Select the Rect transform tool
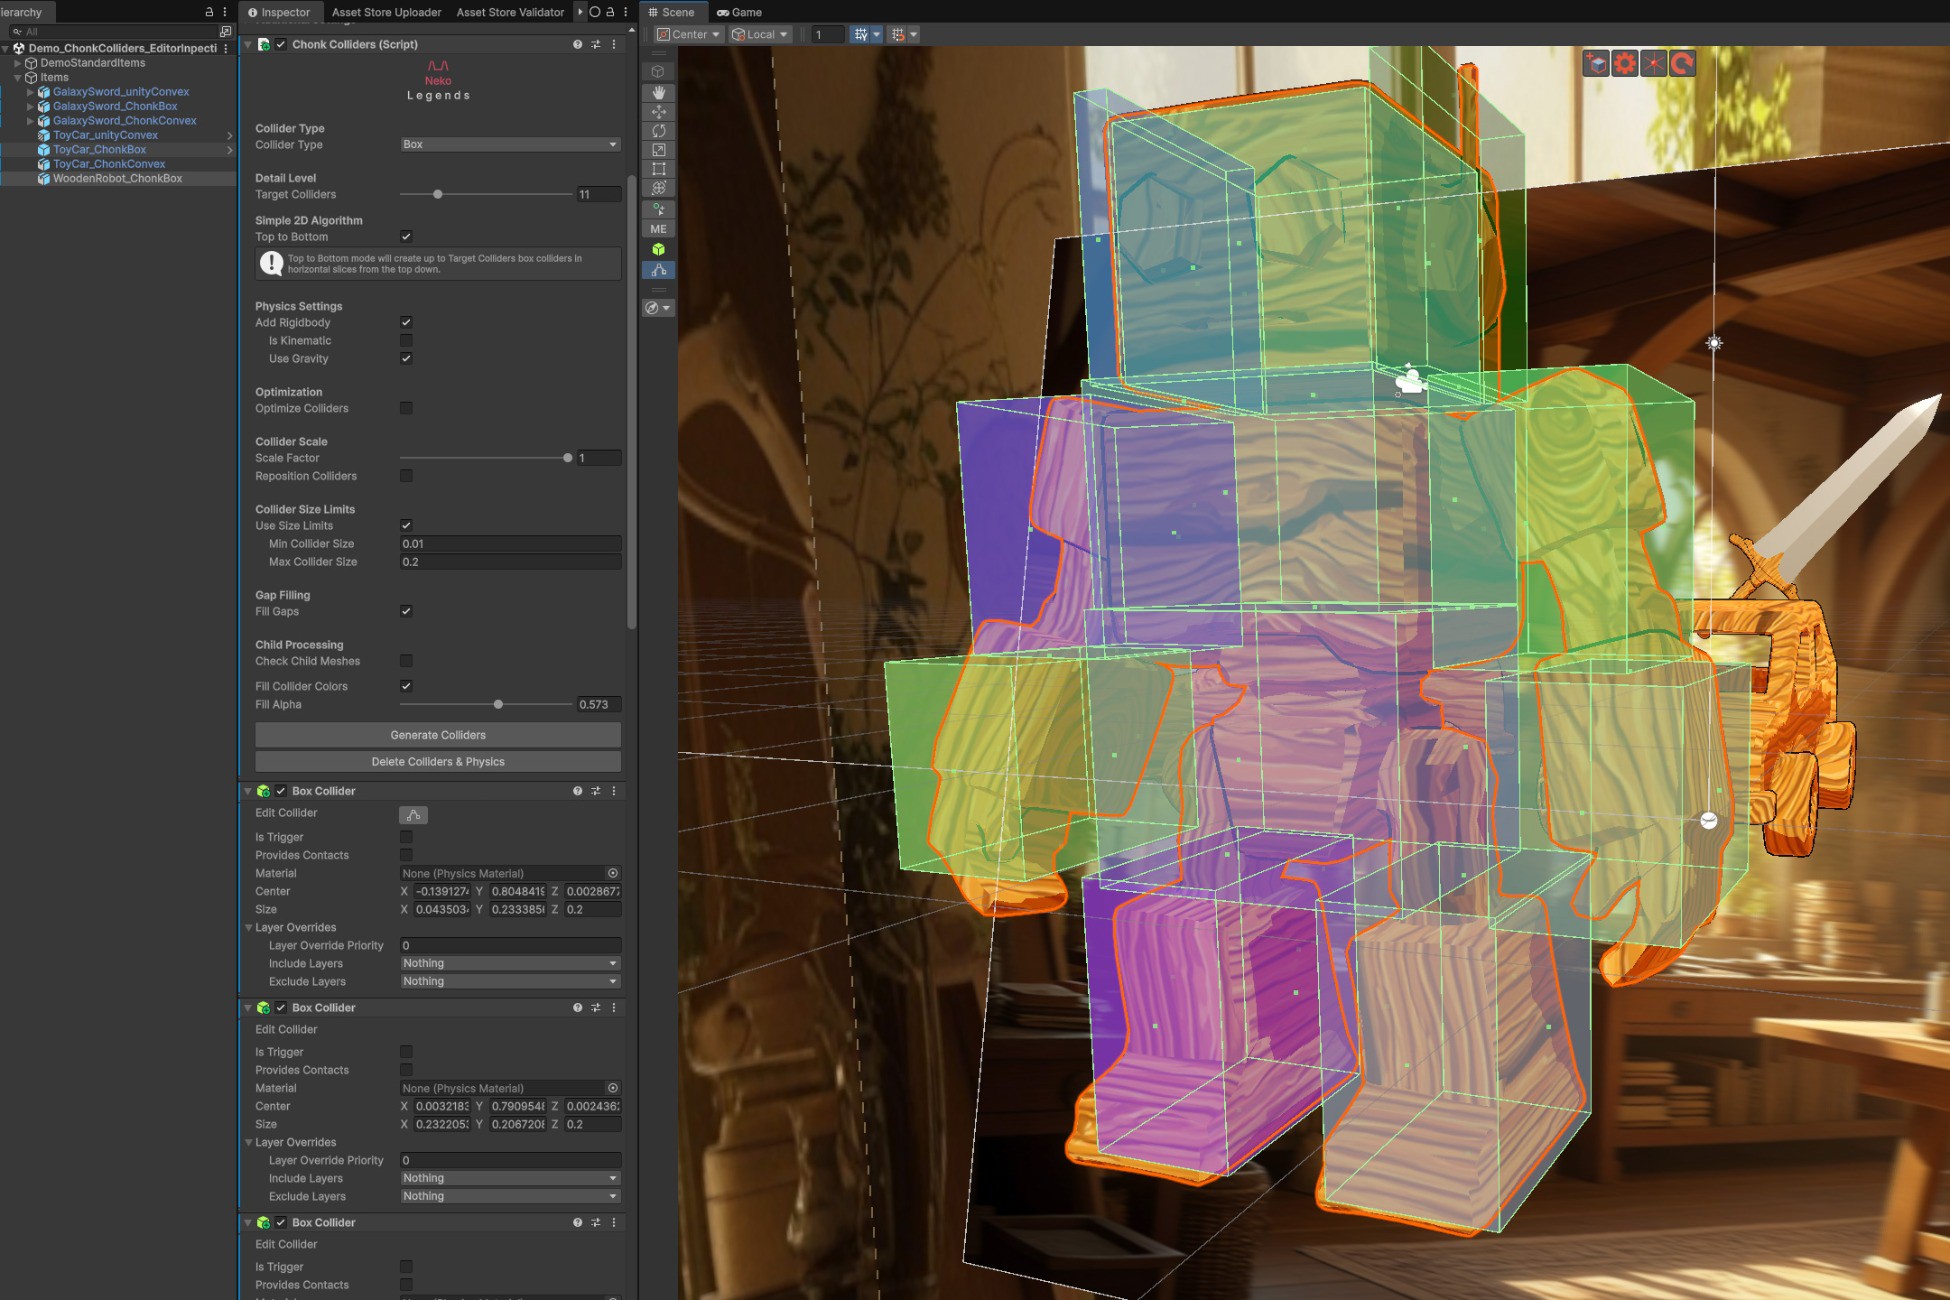This screenshot has height=1300, width=1950. pyautogui.click(x=658, y=169)
